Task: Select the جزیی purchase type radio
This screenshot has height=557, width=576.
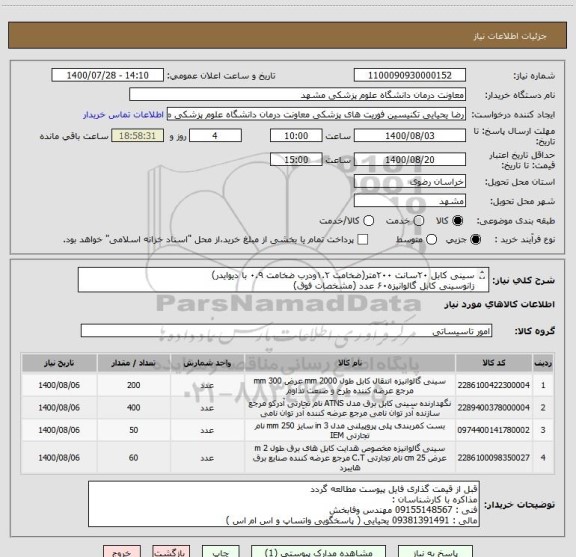Action: [476, 240]
